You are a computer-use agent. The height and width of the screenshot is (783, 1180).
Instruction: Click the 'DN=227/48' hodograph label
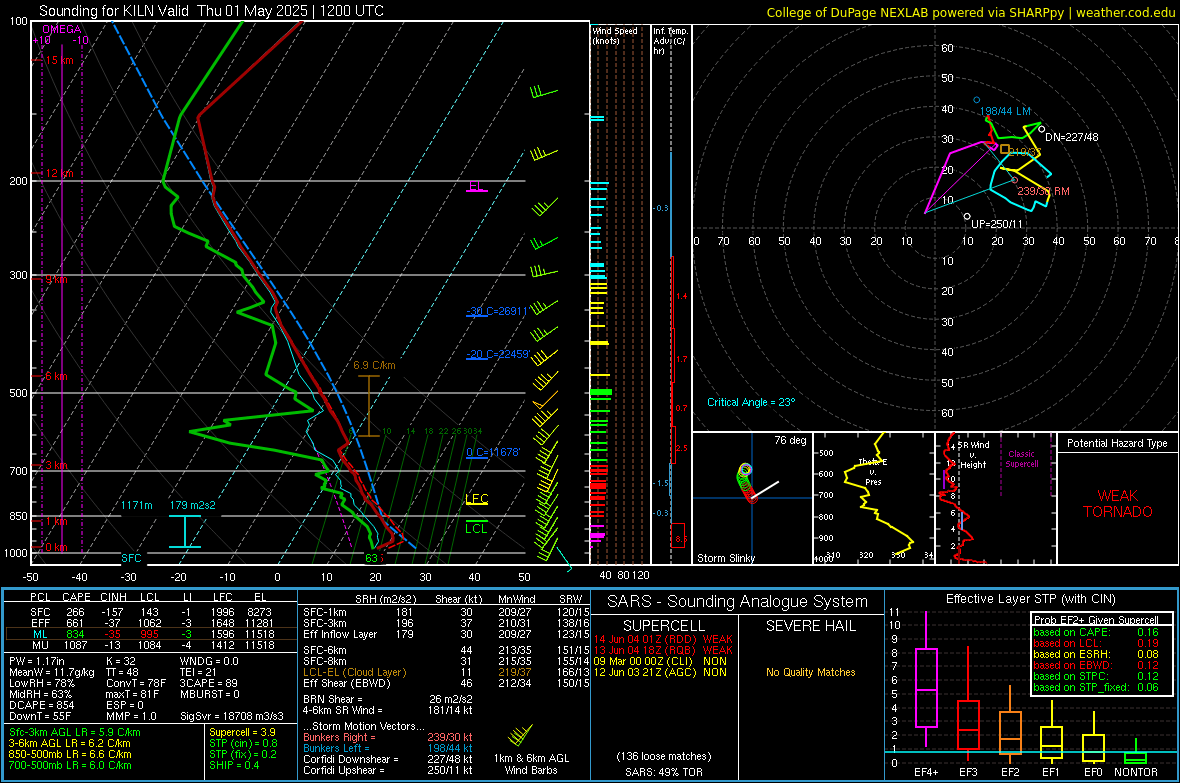click(x=1071, y=137)
